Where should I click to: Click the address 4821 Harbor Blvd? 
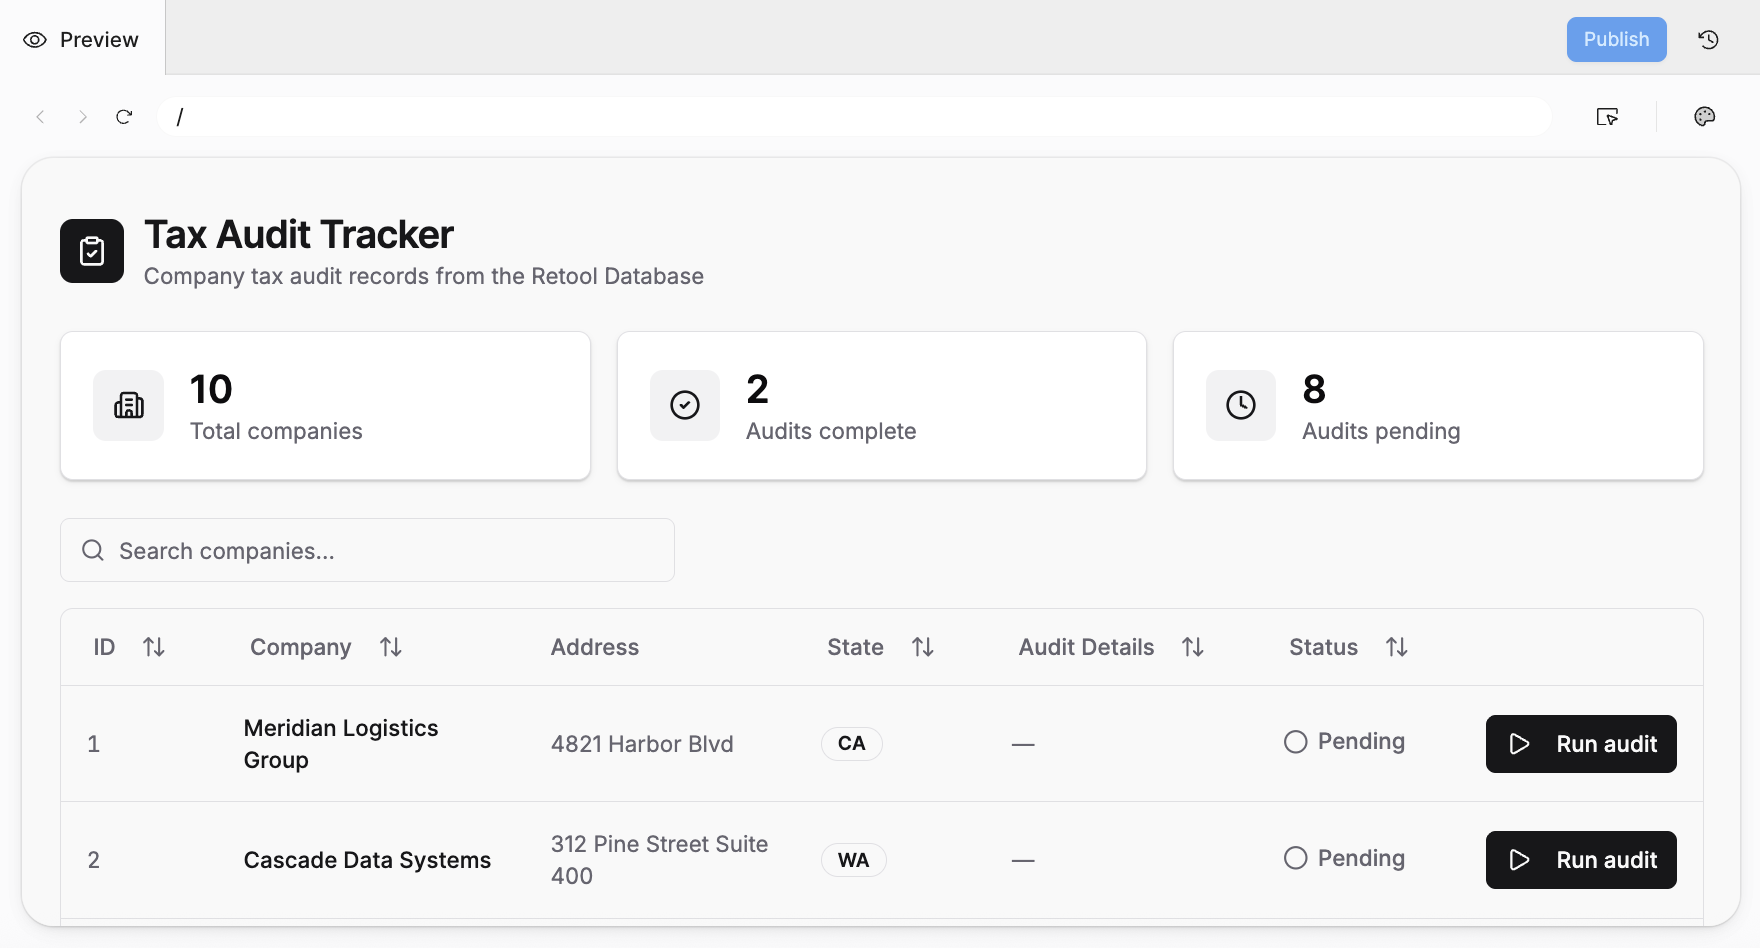(642, 744)
